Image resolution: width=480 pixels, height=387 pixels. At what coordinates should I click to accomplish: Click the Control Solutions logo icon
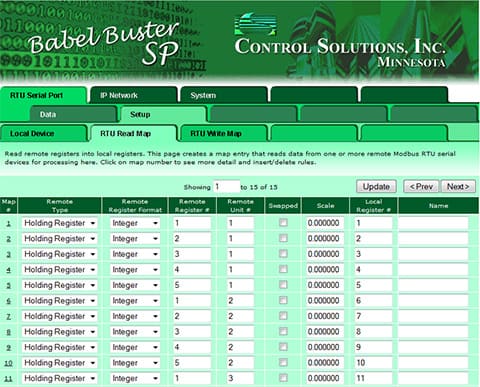coord(255,24)
